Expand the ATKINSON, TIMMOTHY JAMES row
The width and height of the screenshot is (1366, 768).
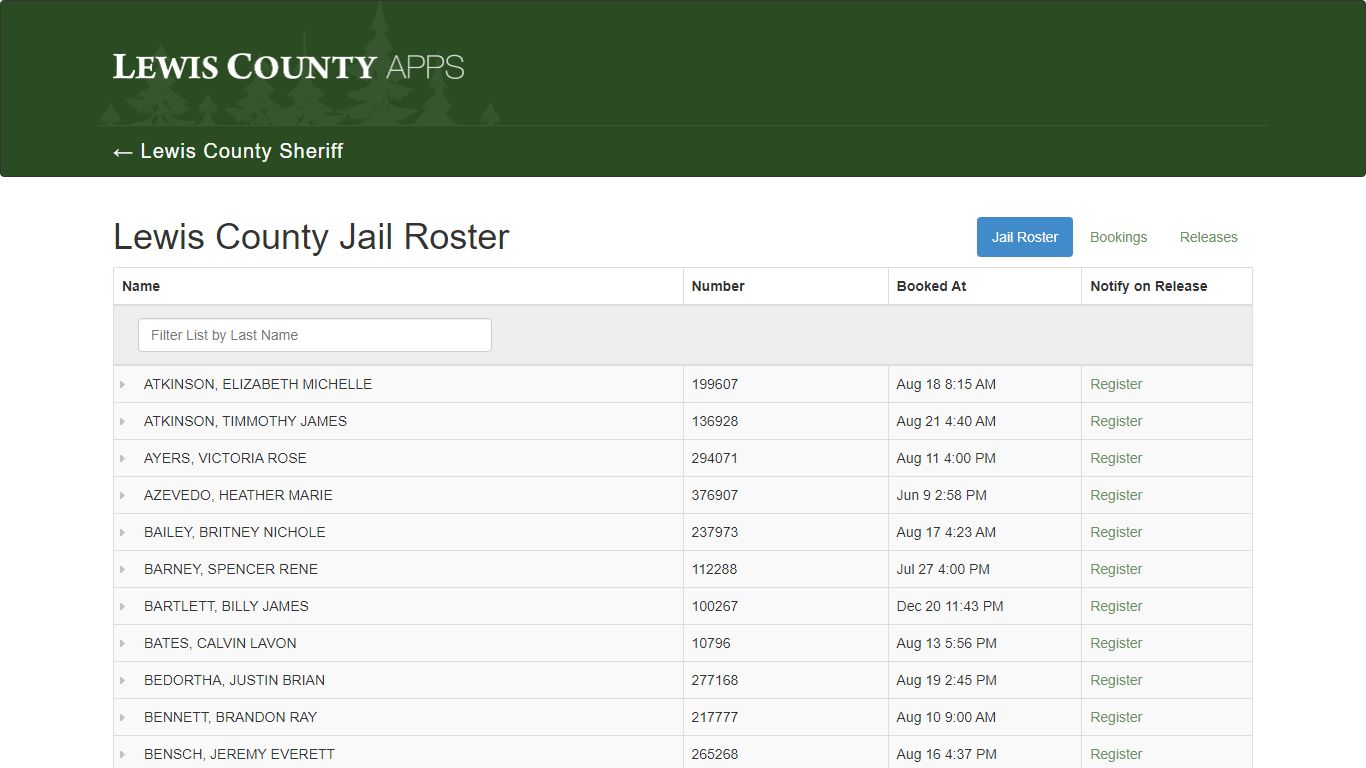(123, 421)
